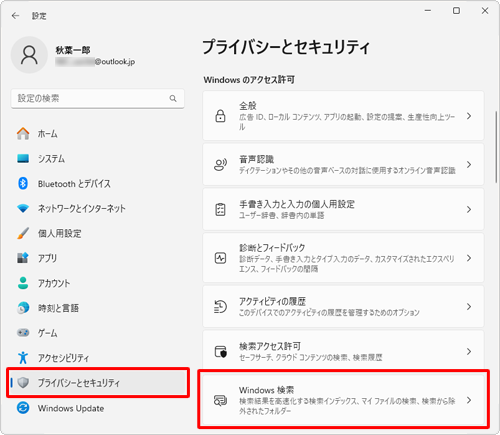
Task: Open 手書き入力と入力の個人用設定 title
Action: coord(297,204)
